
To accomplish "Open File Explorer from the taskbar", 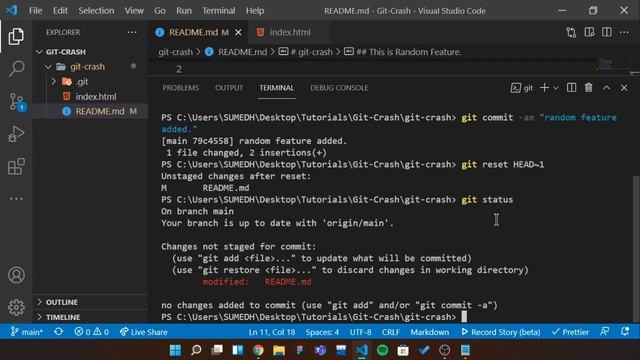I will tap(279, 350).
